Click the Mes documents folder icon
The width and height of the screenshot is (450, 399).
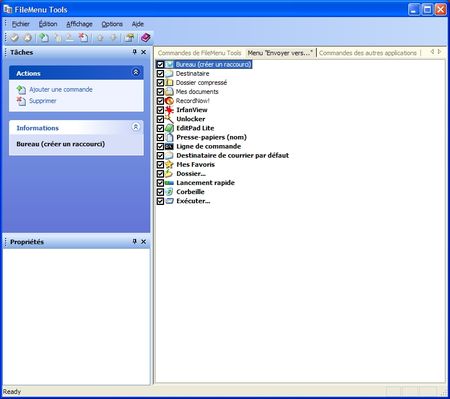tap(169, 92)
